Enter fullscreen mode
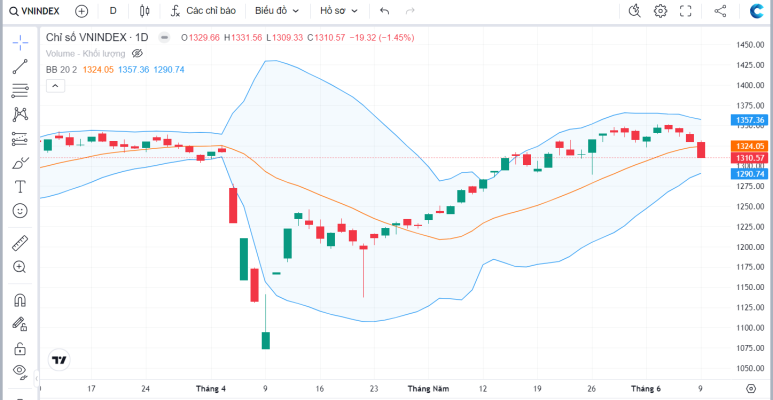 point(686,11)
